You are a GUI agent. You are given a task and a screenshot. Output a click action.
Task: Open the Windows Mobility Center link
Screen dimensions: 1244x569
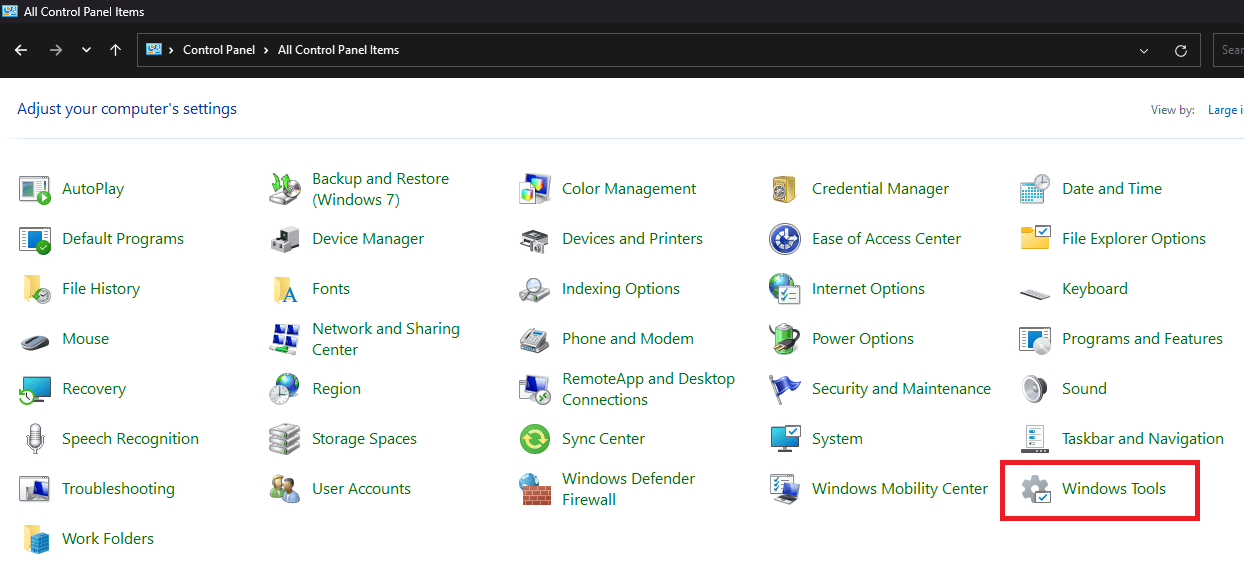[x=900, y=489]
